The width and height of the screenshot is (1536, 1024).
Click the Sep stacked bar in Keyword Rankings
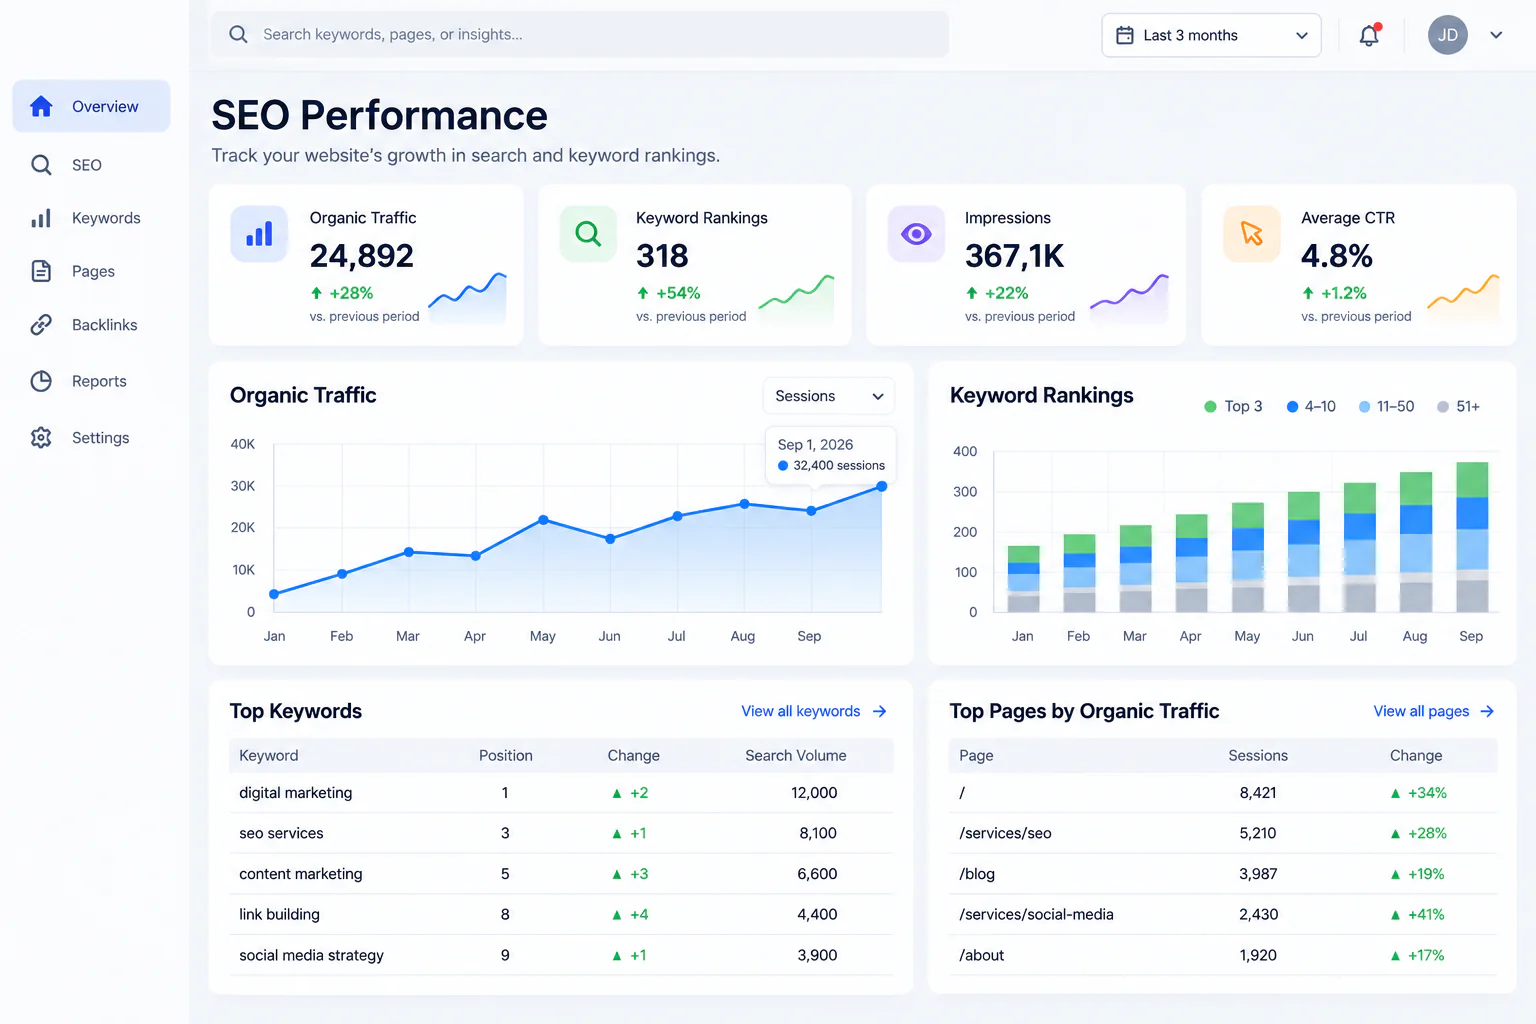pos(1471,537)
